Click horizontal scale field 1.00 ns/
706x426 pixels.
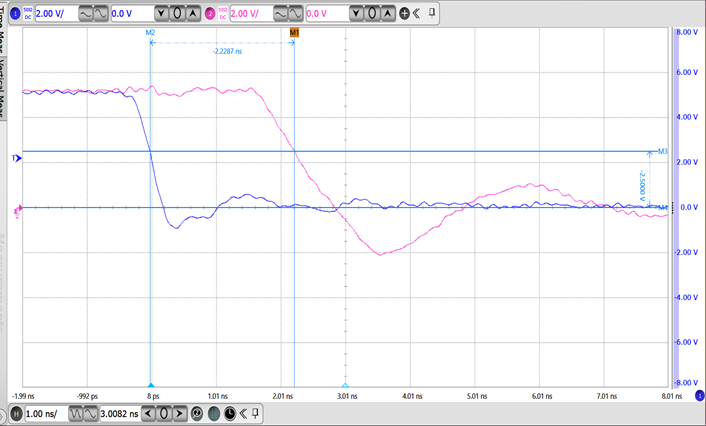point(45,413)
